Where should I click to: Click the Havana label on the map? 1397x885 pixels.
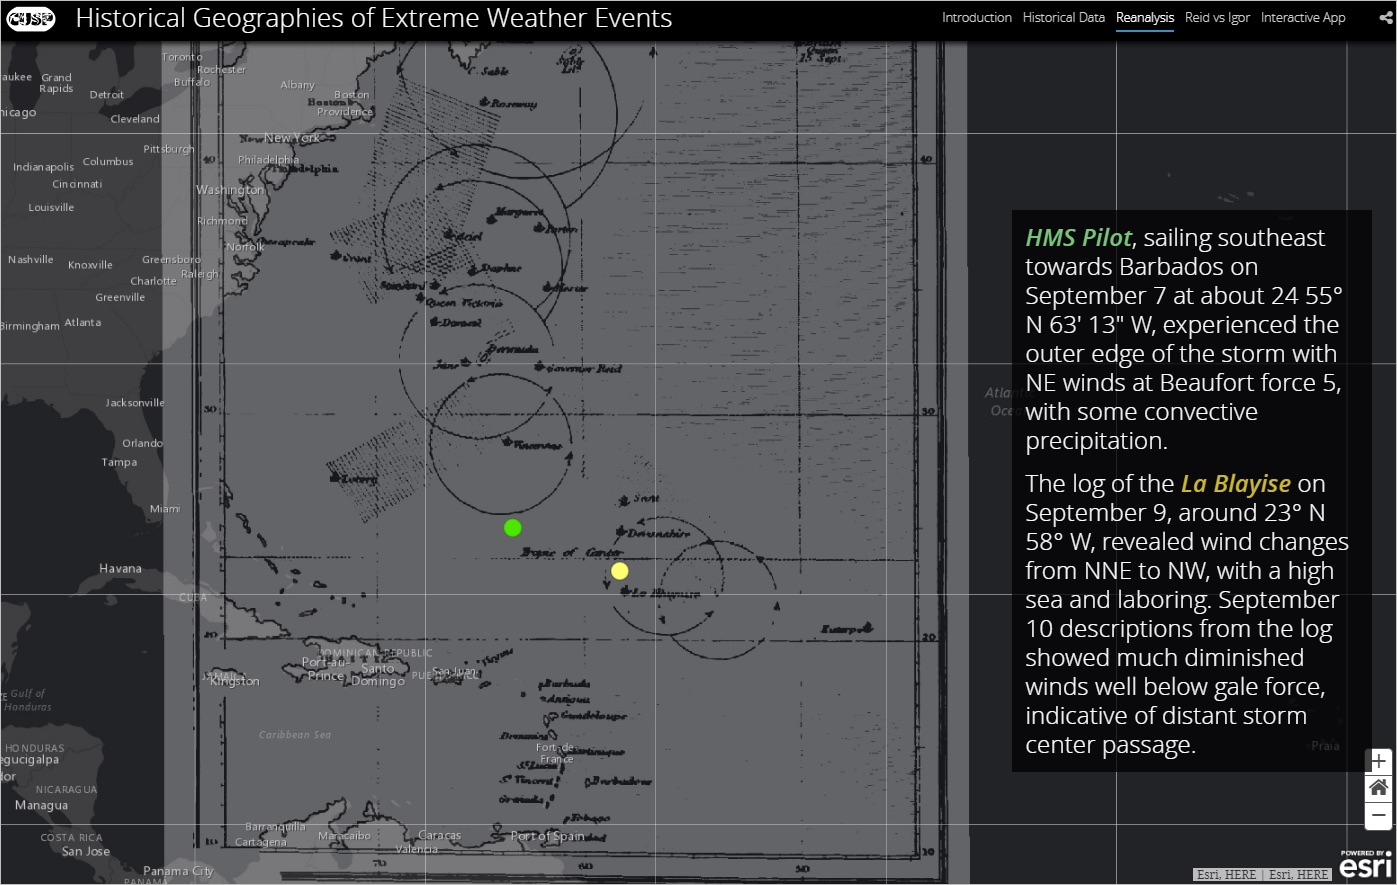coord(120,568)
